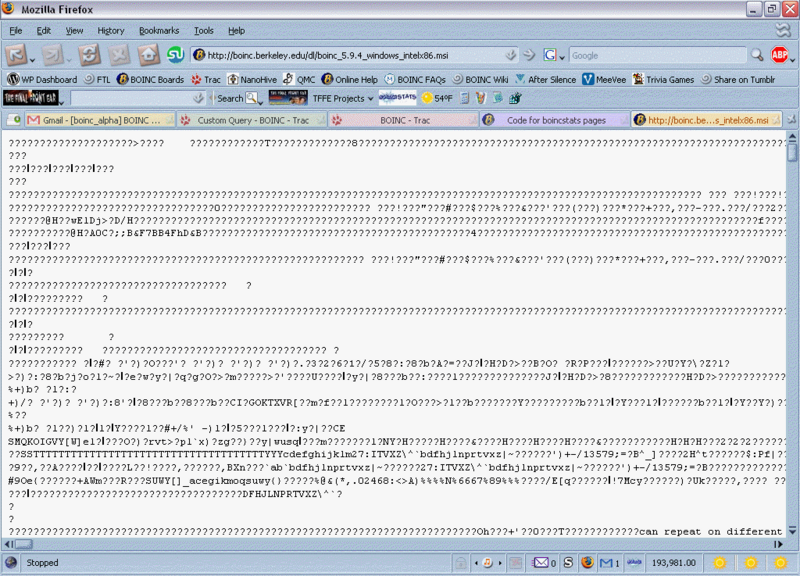
Task: Open the Bookmarks menu
Action: pos(160,31)
